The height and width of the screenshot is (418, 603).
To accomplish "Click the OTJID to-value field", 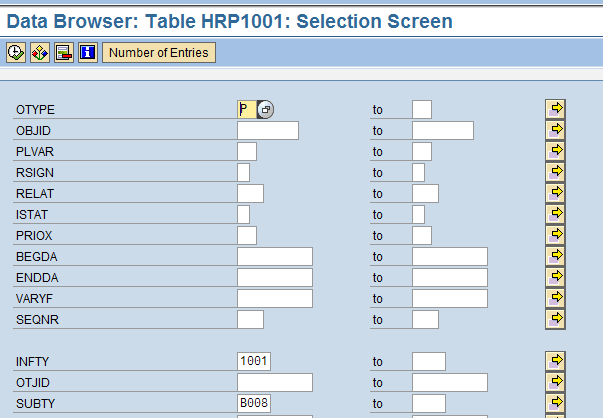I will [x=449, y=382].
